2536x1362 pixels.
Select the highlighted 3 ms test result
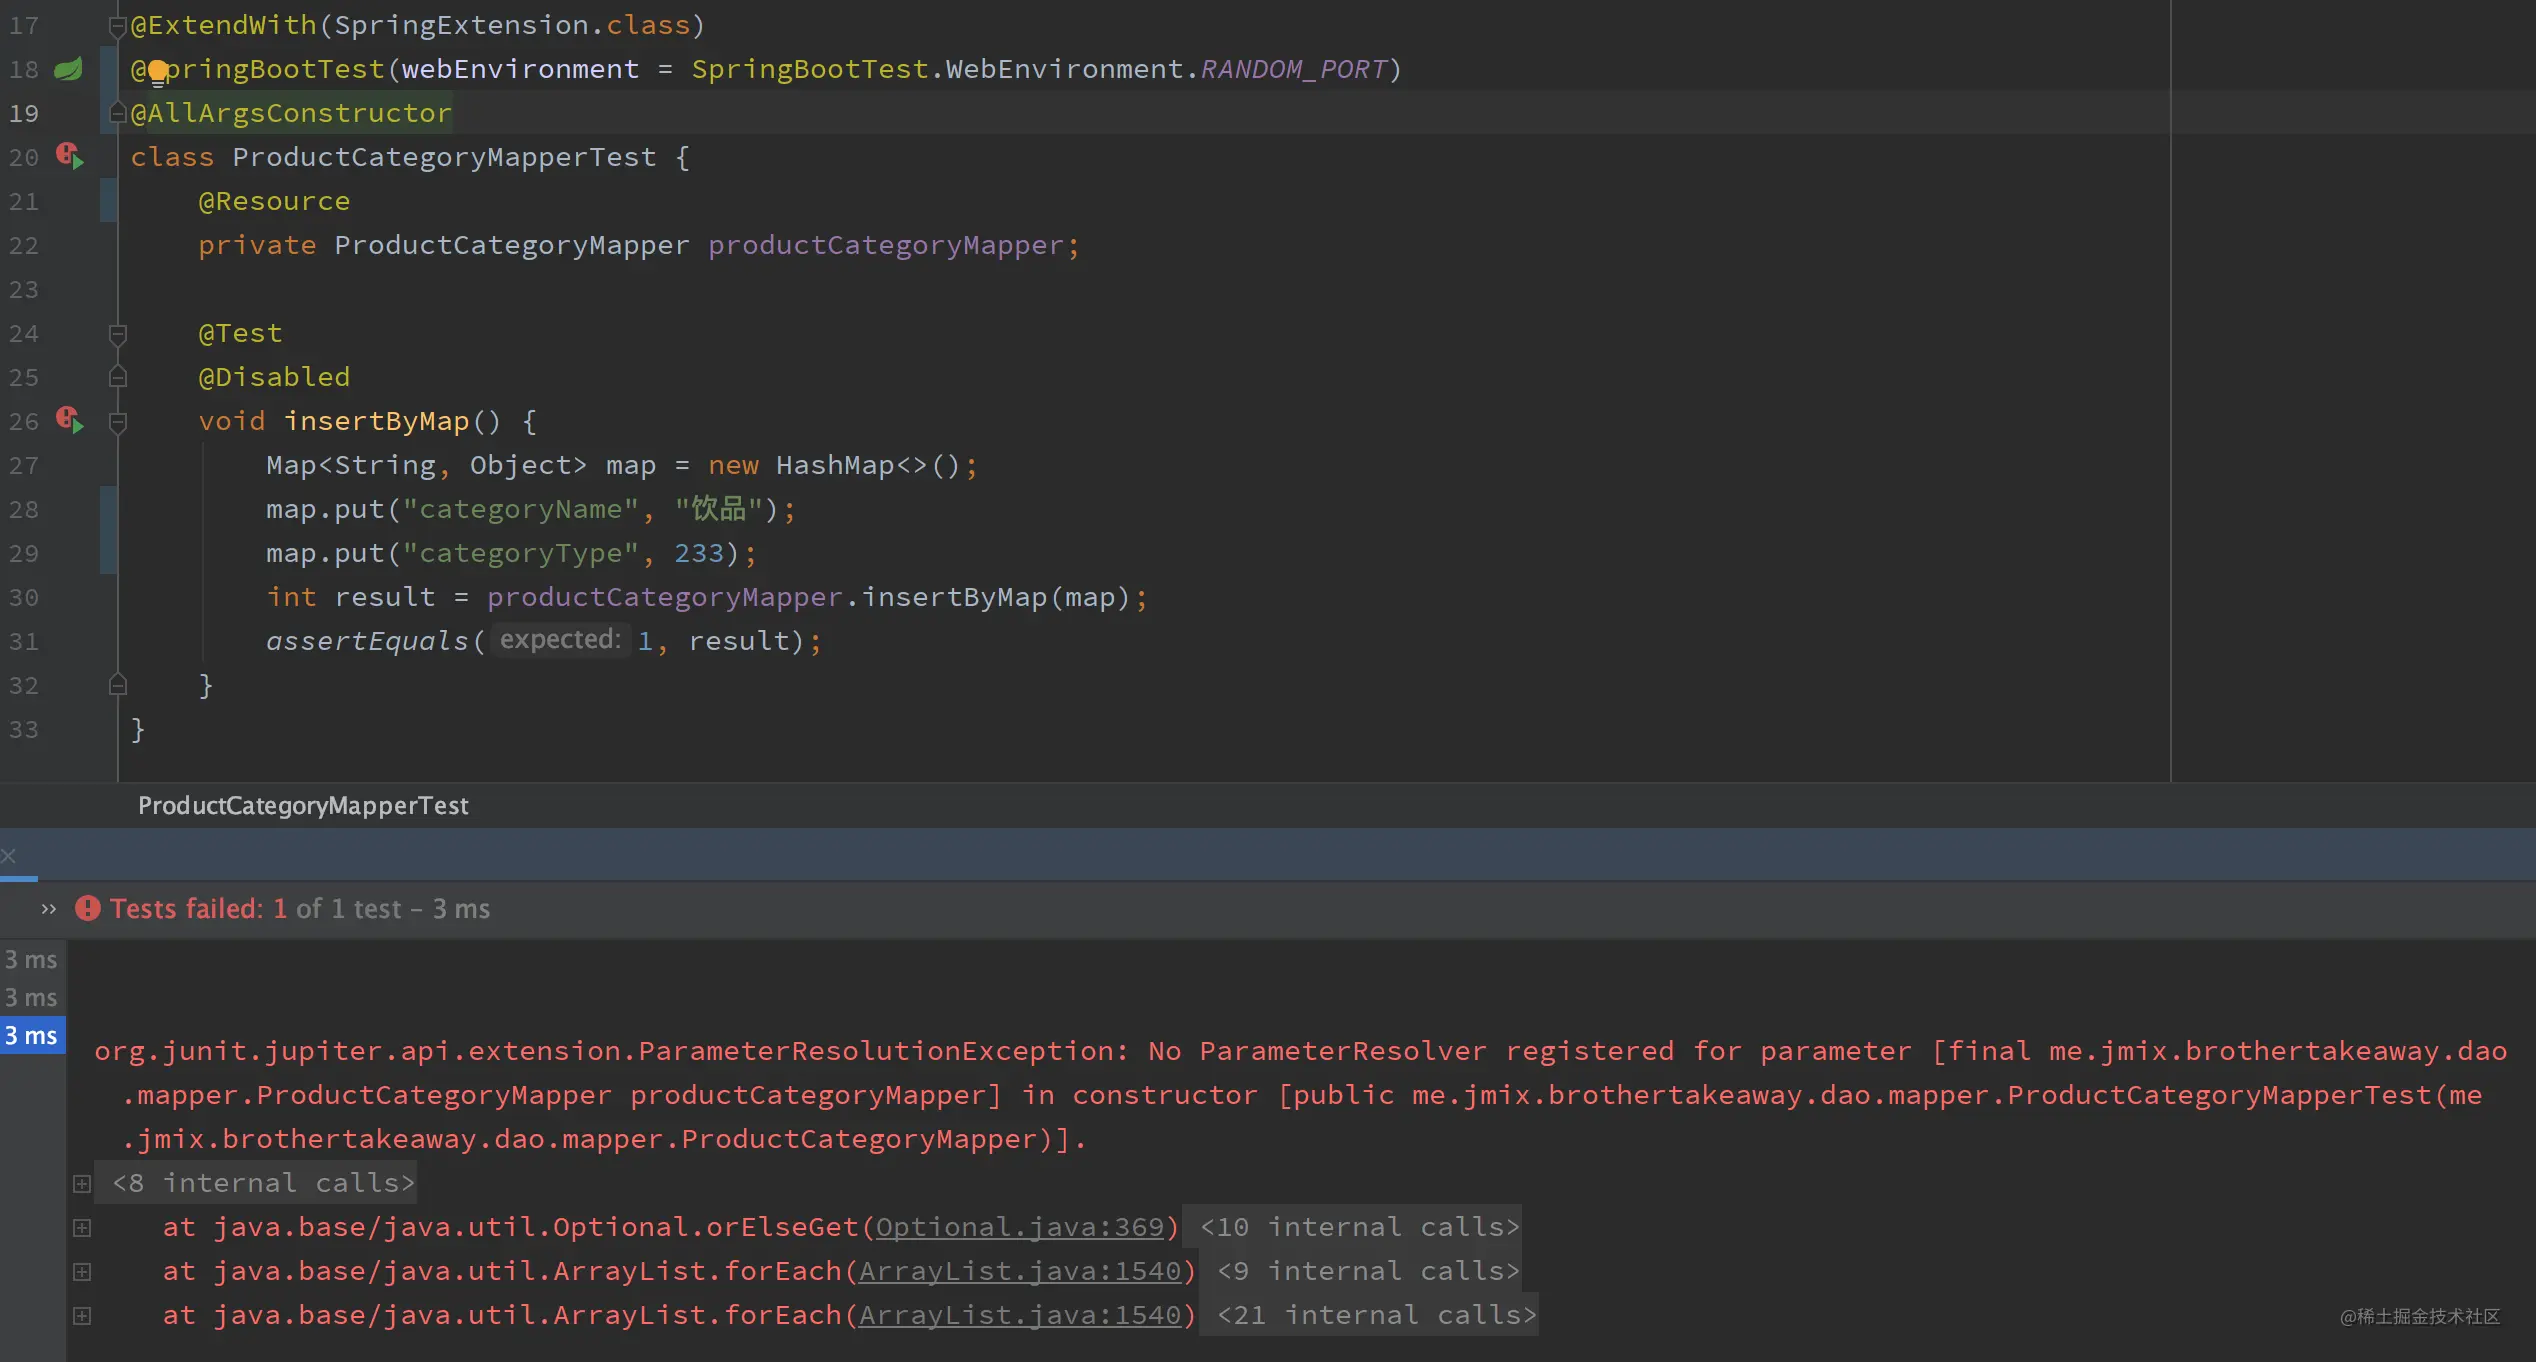click(32, 1035)
